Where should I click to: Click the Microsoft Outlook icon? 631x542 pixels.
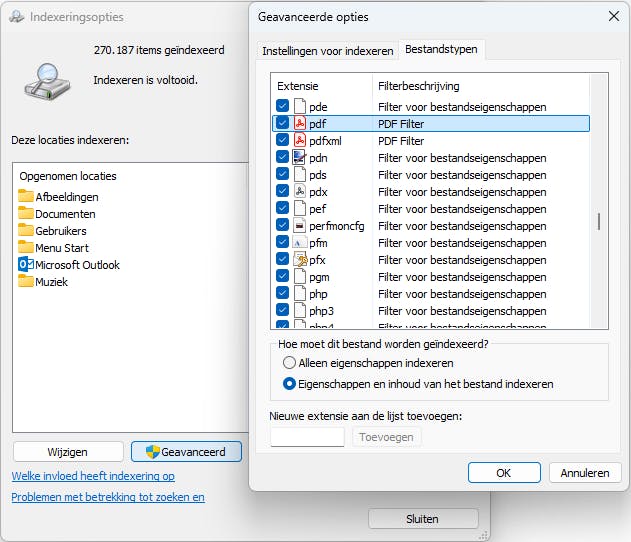pos(26,264)
